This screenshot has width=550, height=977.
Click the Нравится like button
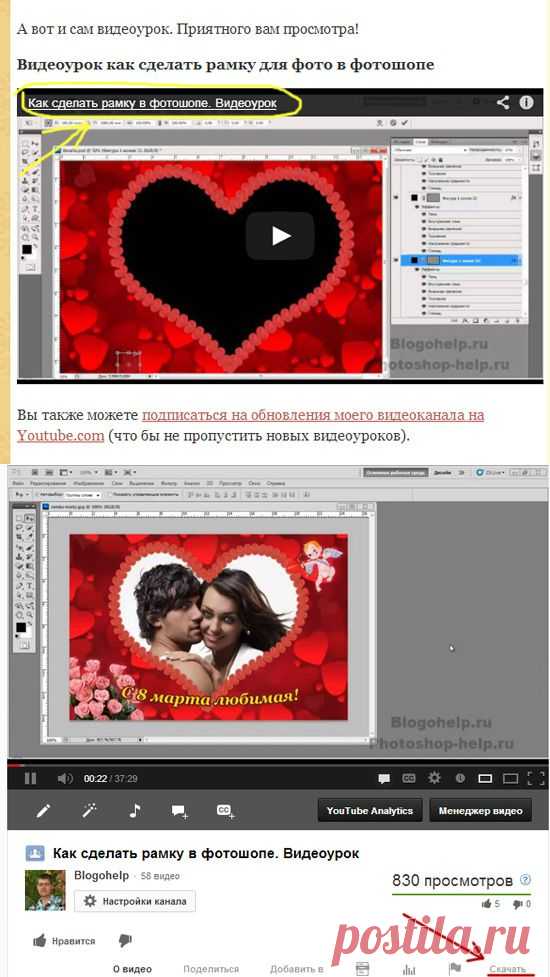tap(65, 941)
